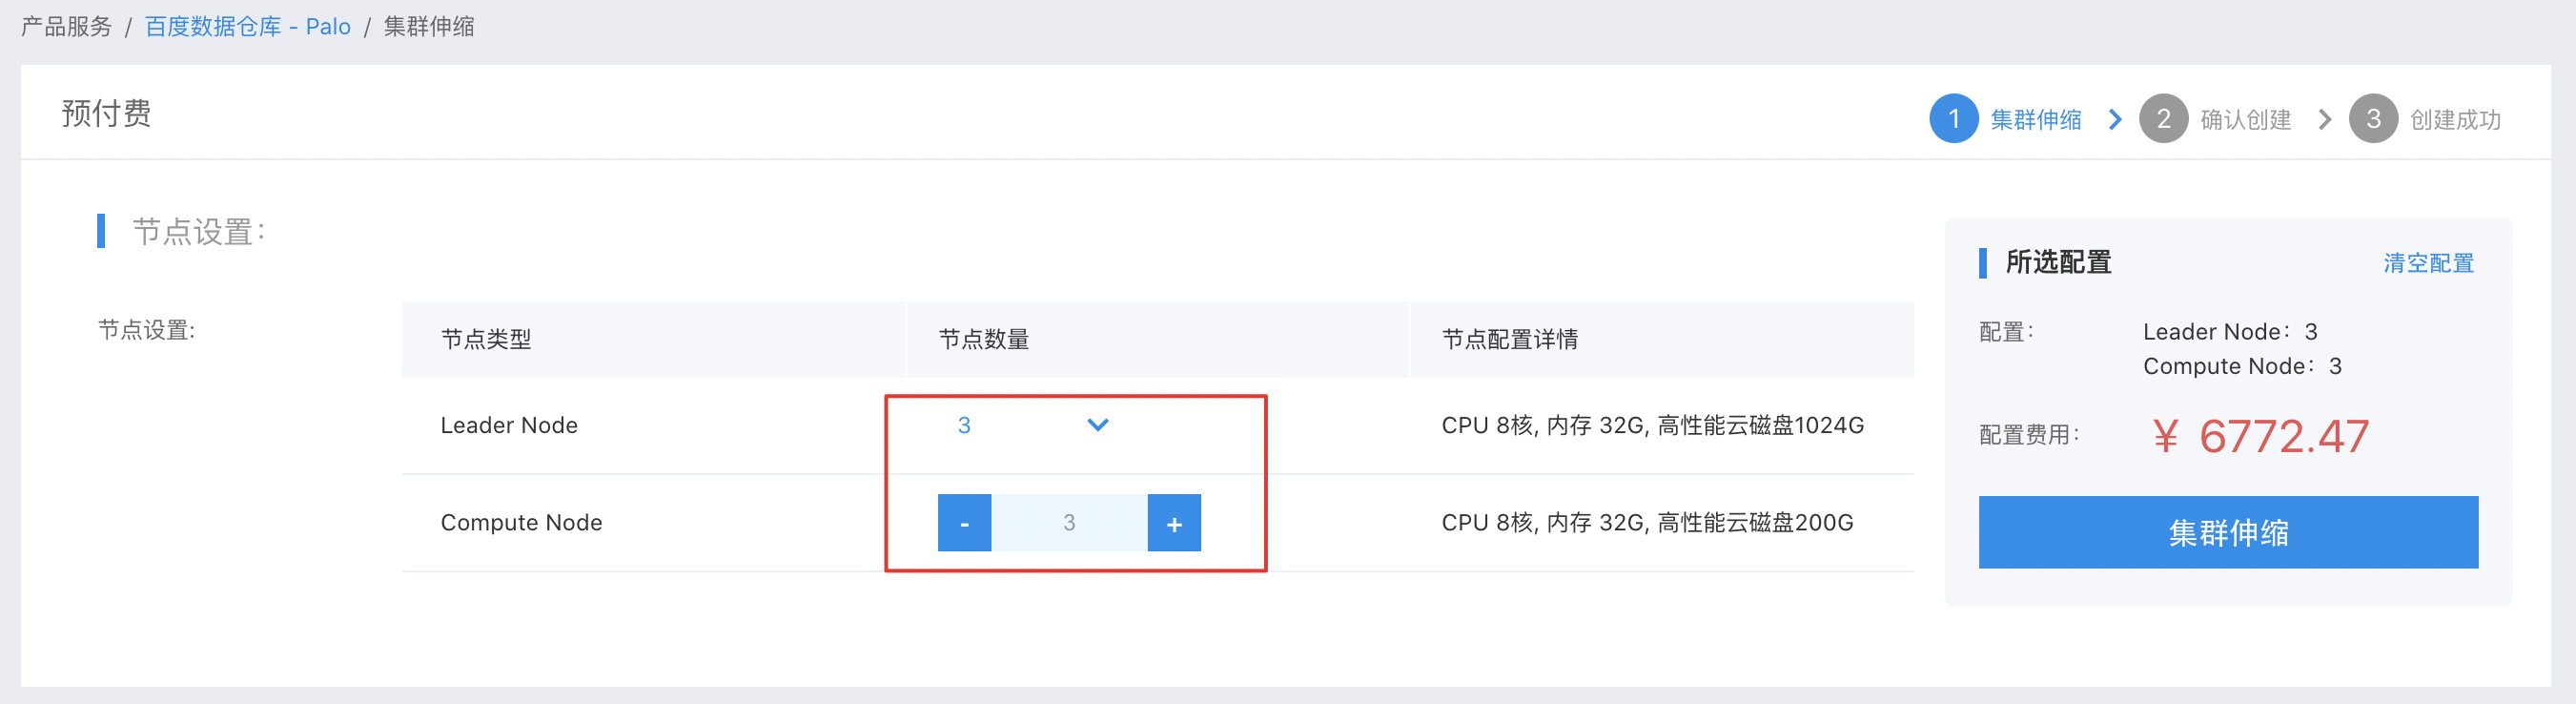Click the chevron arrow after step 确认创建

pyautogui.click(x=2325, y=119)
